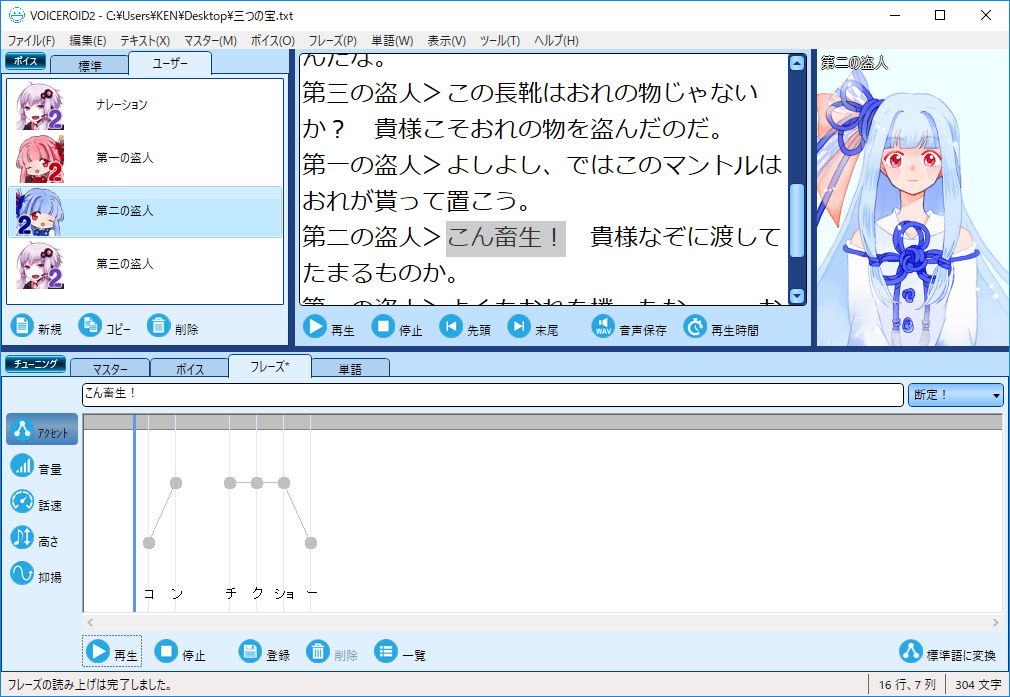Open the ボイス(O) menu
1010x697 pixels.
tap(272, 41)
